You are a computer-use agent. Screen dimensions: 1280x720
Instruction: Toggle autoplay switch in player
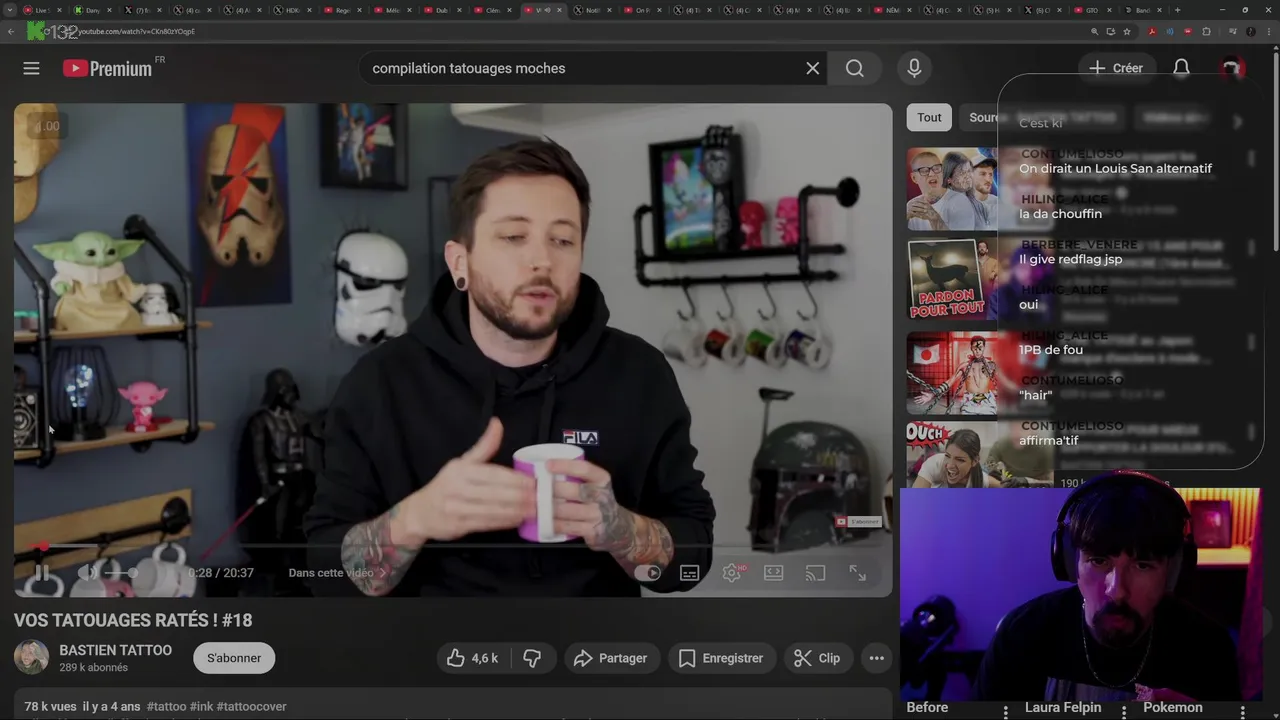pos(648,573)
